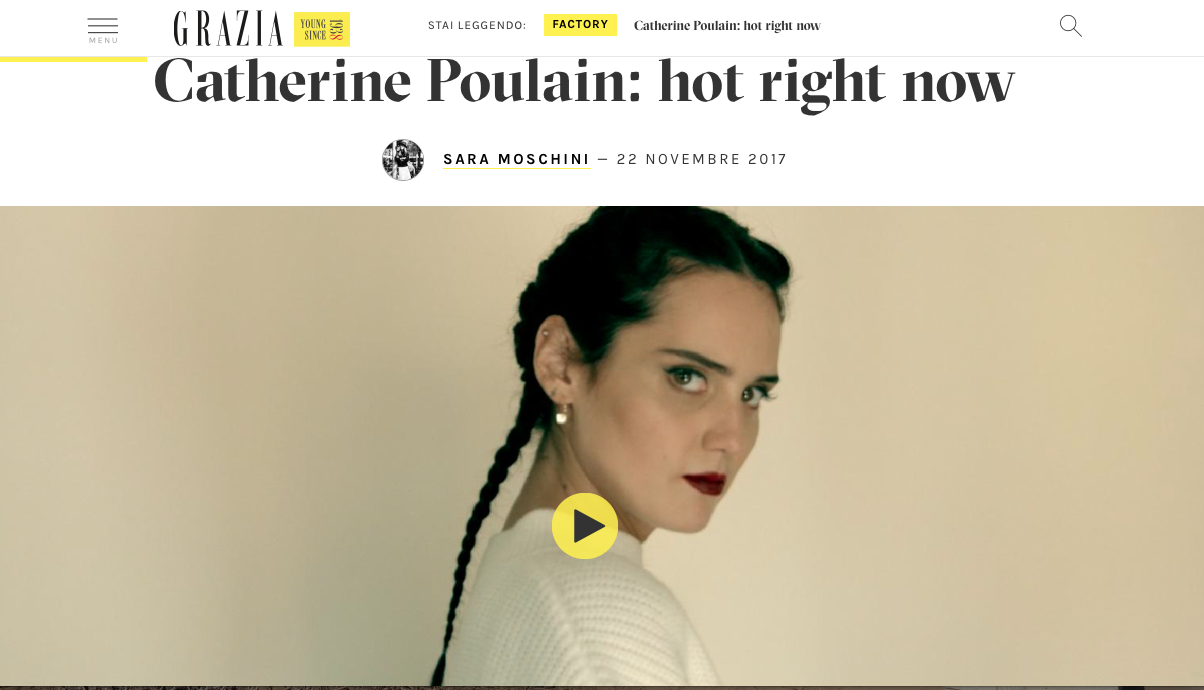Click the yellow reading progress bar

point(73,59)
